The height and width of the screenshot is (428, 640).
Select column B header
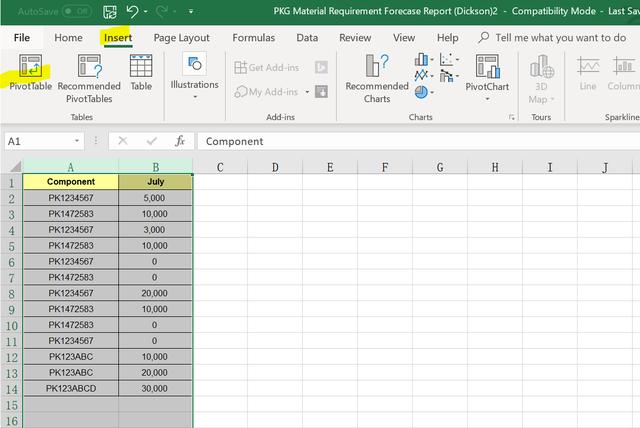click(x=156, y=167)
